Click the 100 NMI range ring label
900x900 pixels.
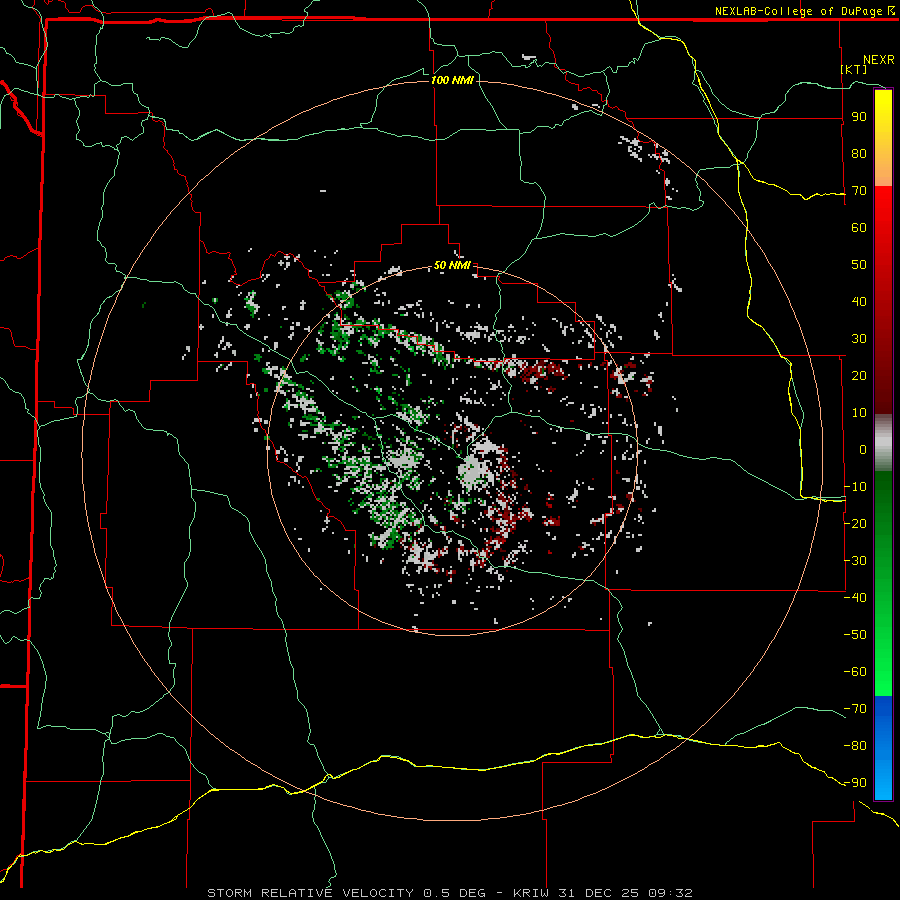pyautogui.click(x=452, y=80)
